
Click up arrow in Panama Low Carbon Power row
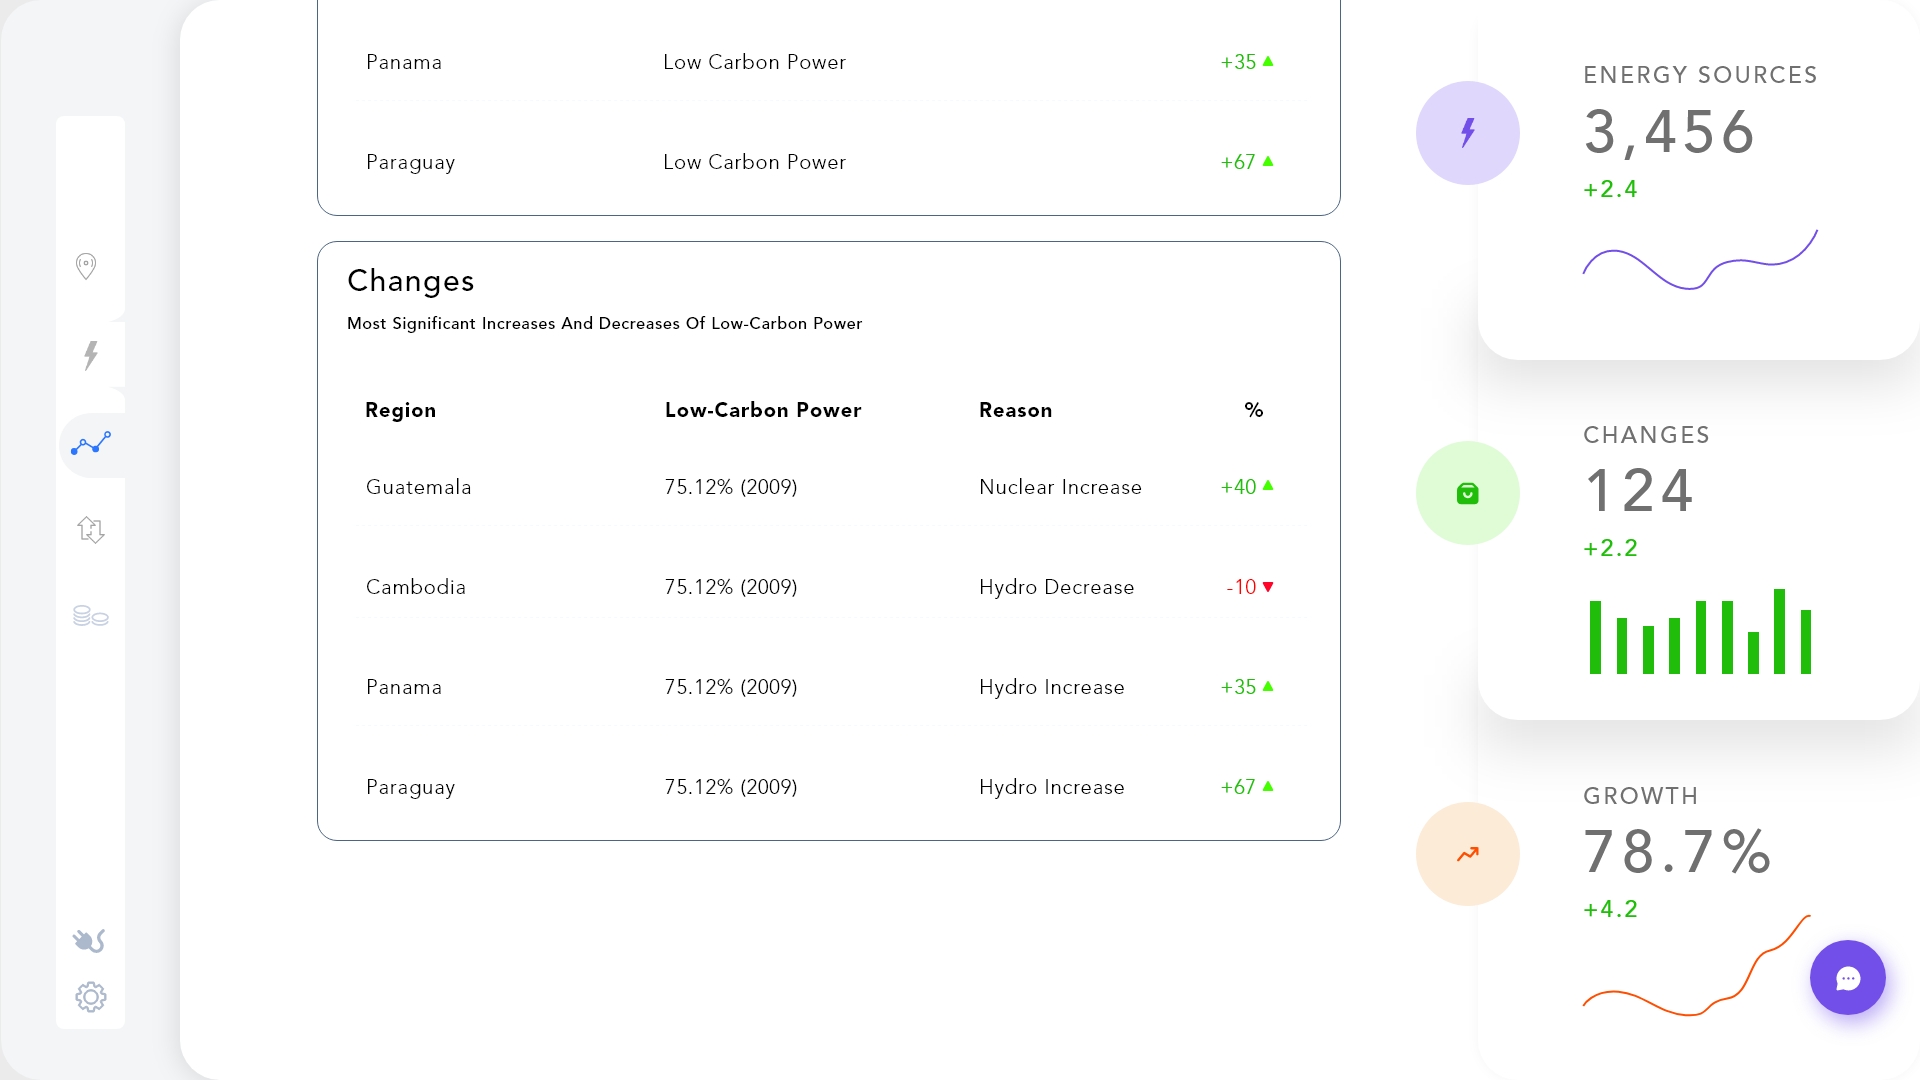(x=1268, y=61)
